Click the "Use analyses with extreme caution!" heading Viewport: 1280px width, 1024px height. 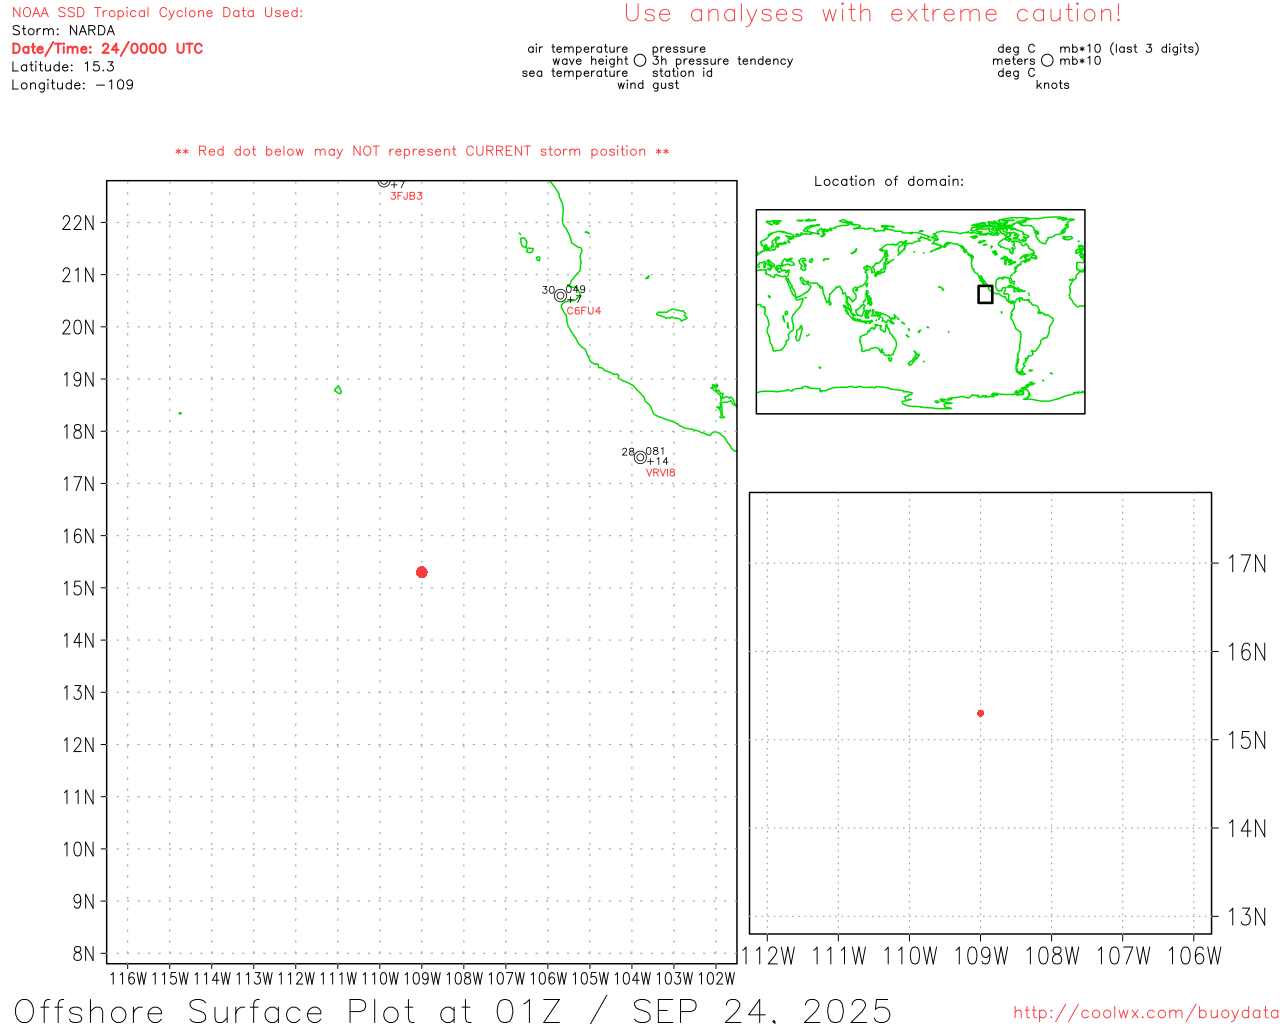coord(872,14)
